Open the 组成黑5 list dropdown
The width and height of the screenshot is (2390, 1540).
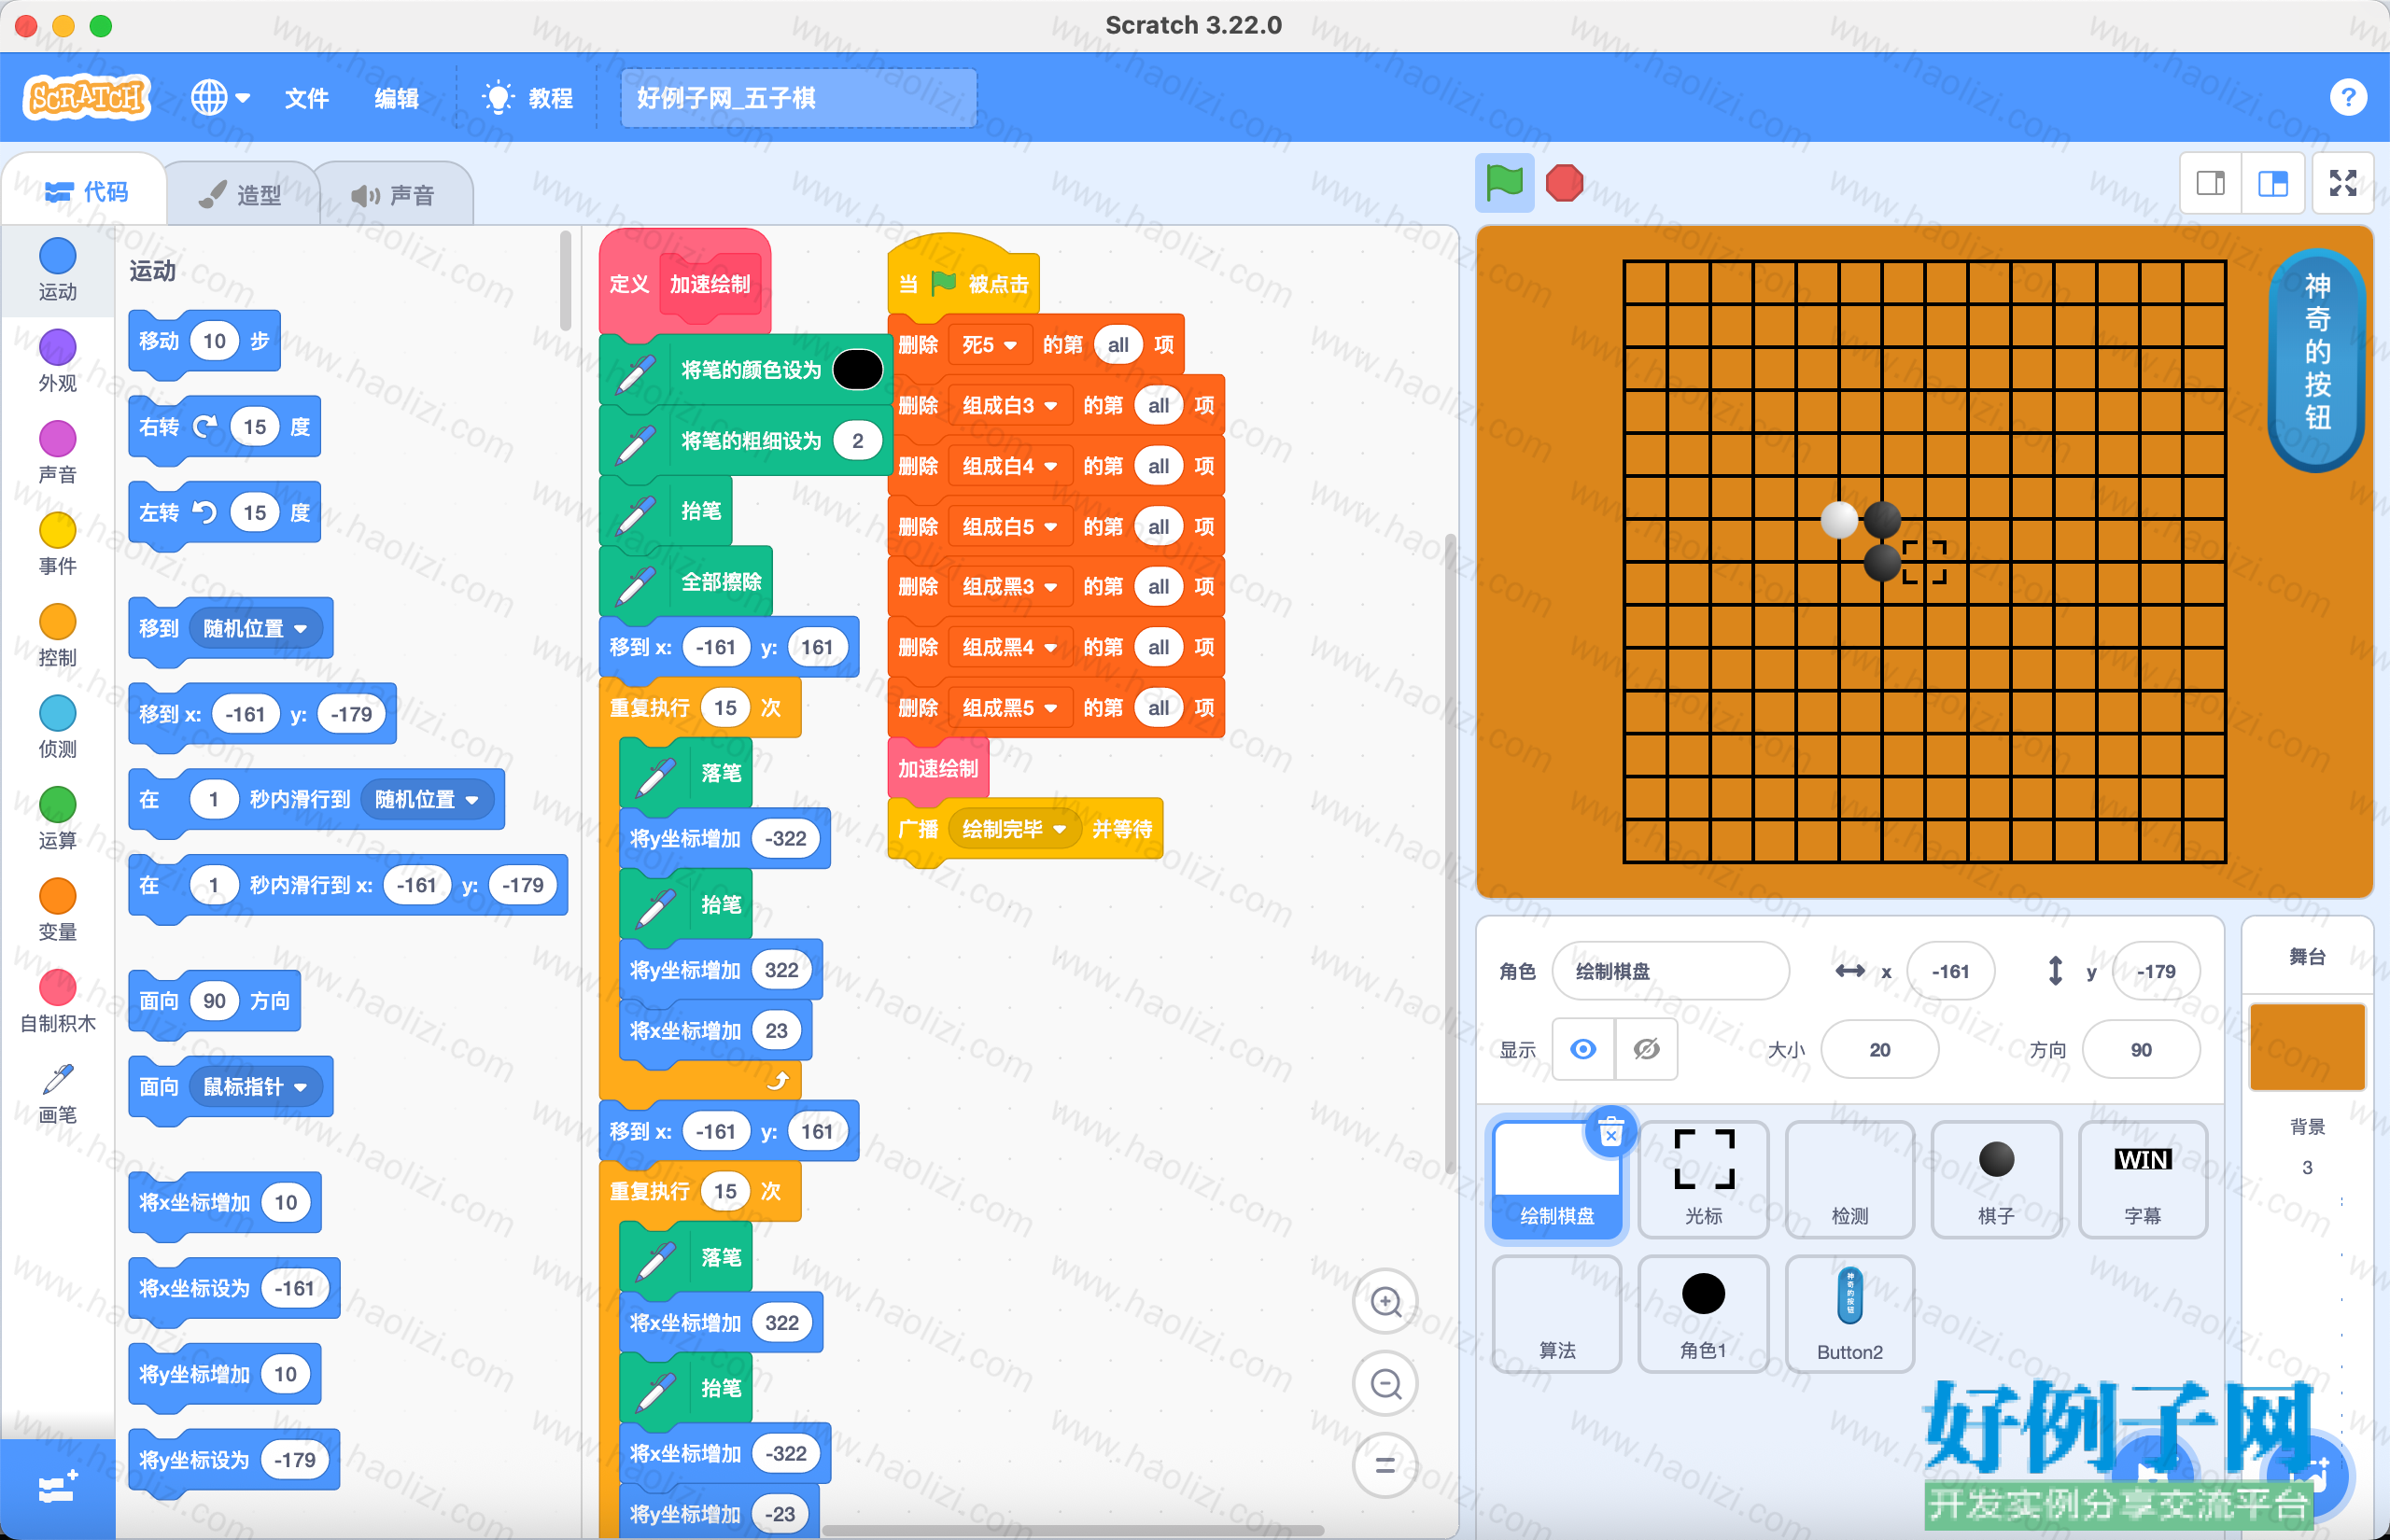coord(1009,708)
